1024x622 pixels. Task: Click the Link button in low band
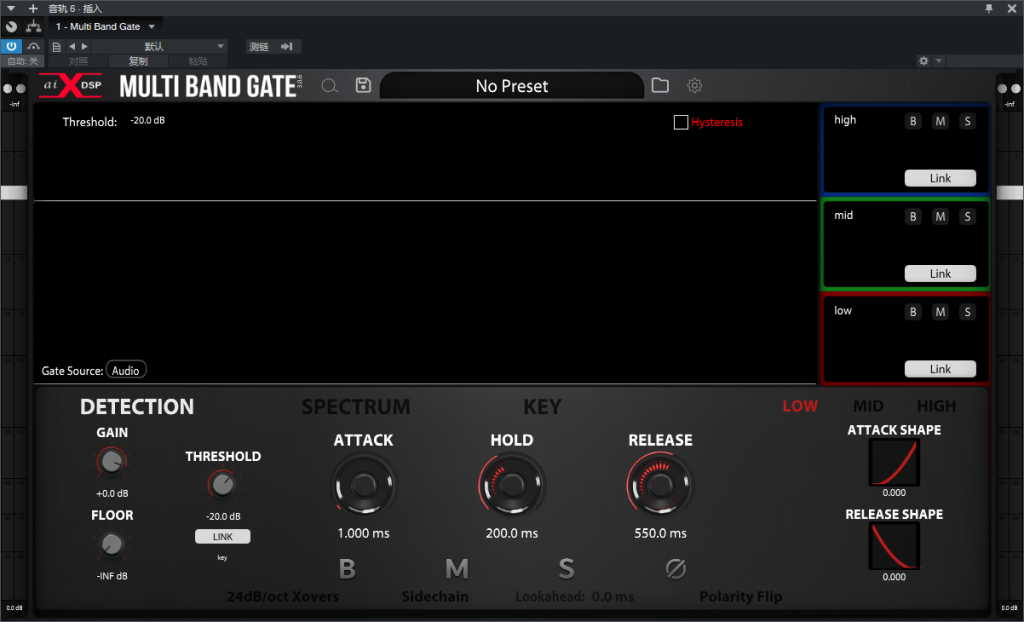tap(940, 368)
